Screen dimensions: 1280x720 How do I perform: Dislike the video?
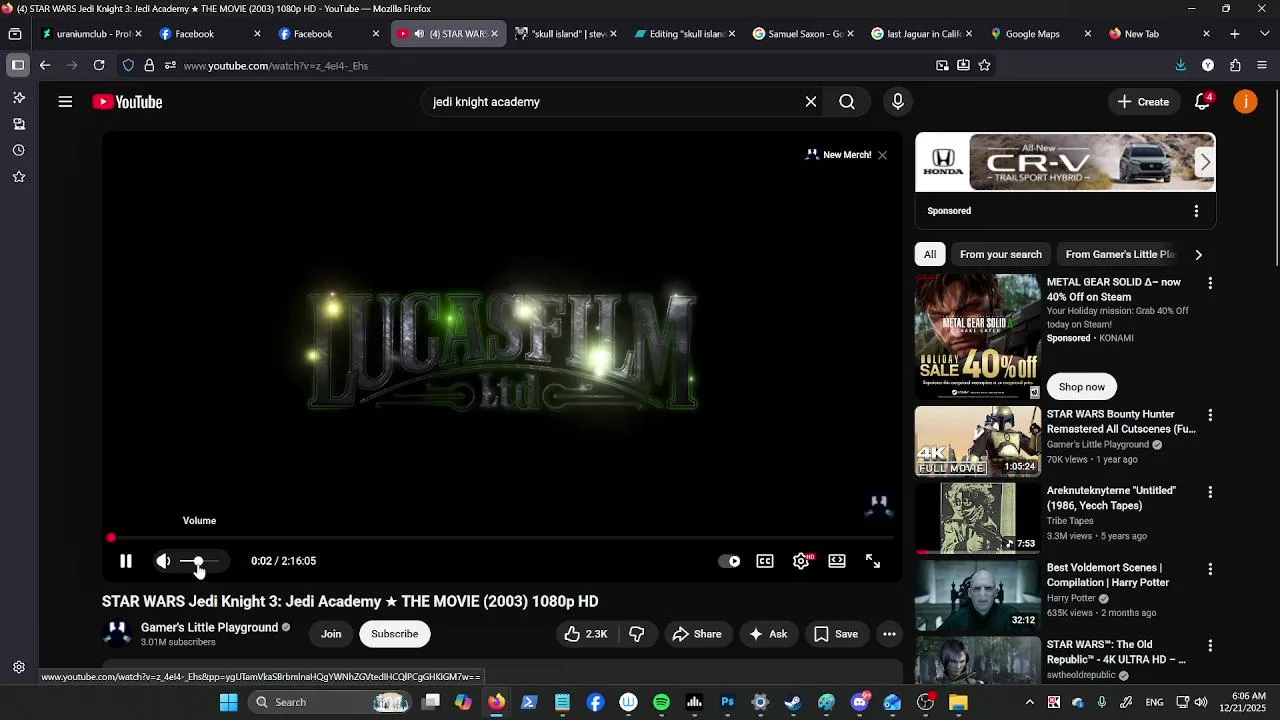(x=636, y=634)
